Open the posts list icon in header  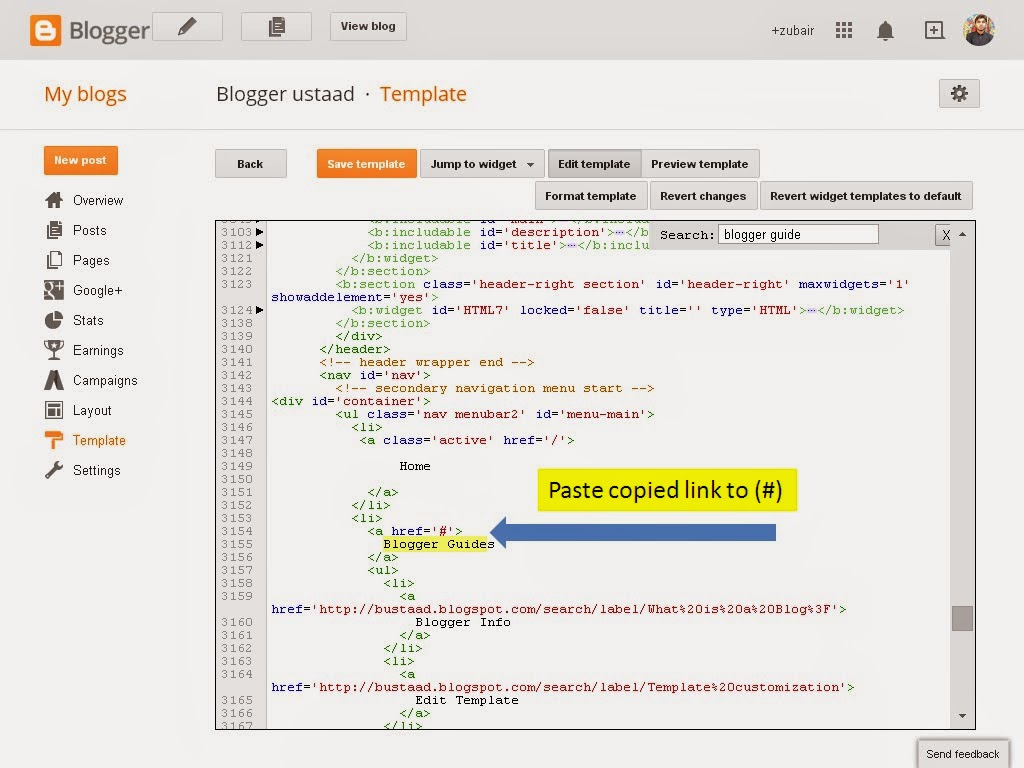276,27
